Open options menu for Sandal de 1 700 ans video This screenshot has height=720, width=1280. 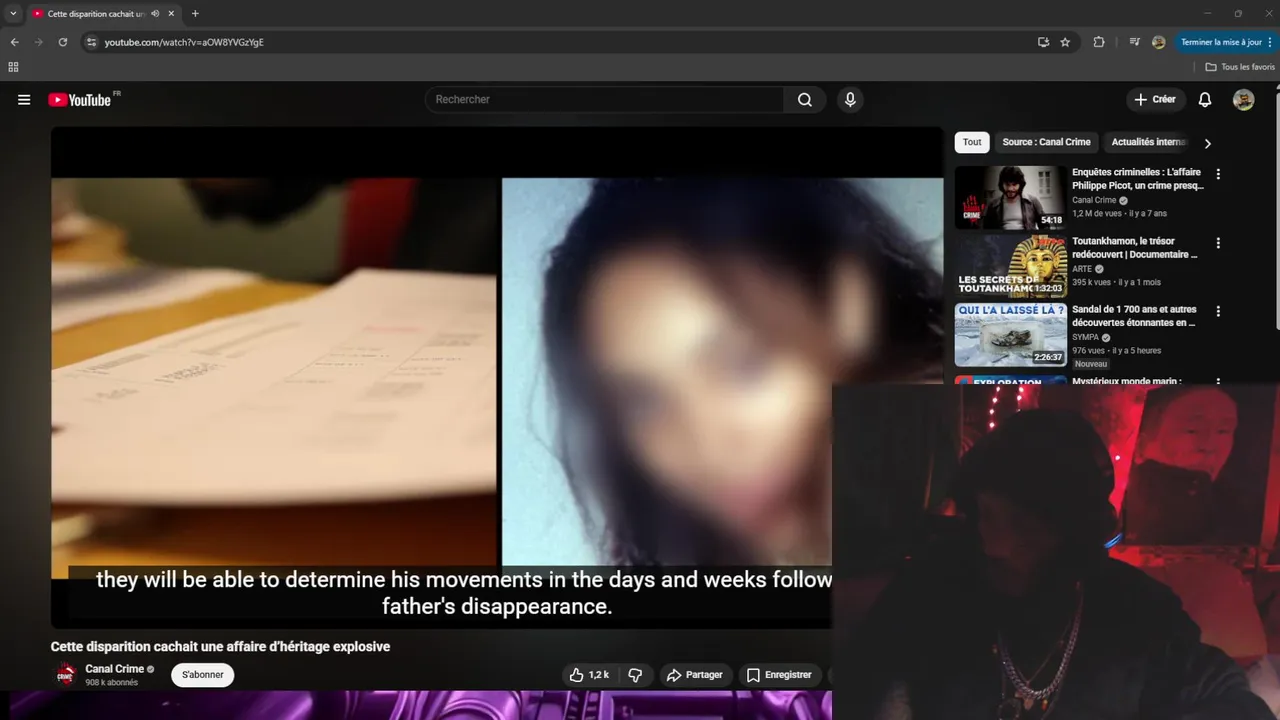click(1217, 311)
